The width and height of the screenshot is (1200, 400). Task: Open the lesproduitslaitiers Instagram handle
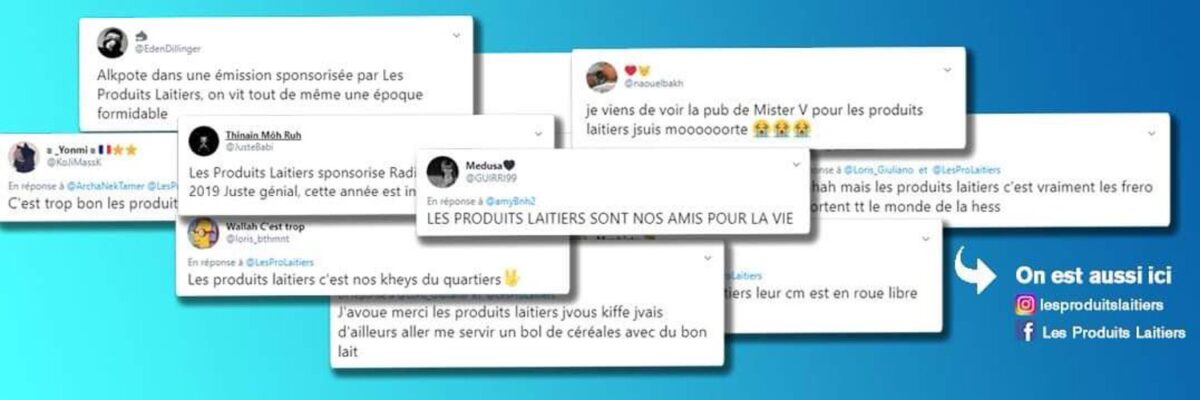pyautogui.click(x=1101, y=305)
